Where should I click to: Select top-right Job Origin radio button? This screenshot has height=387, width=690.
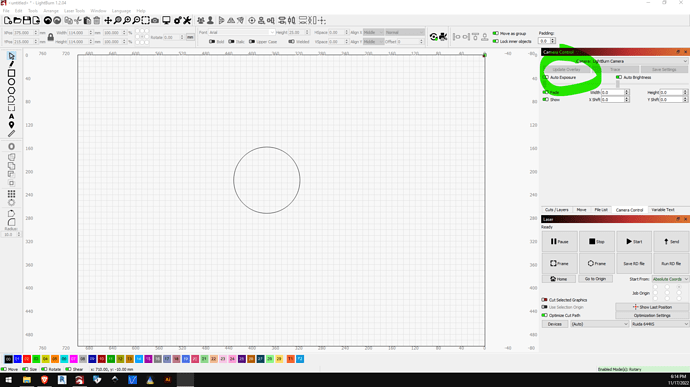[x=679, y=287]
